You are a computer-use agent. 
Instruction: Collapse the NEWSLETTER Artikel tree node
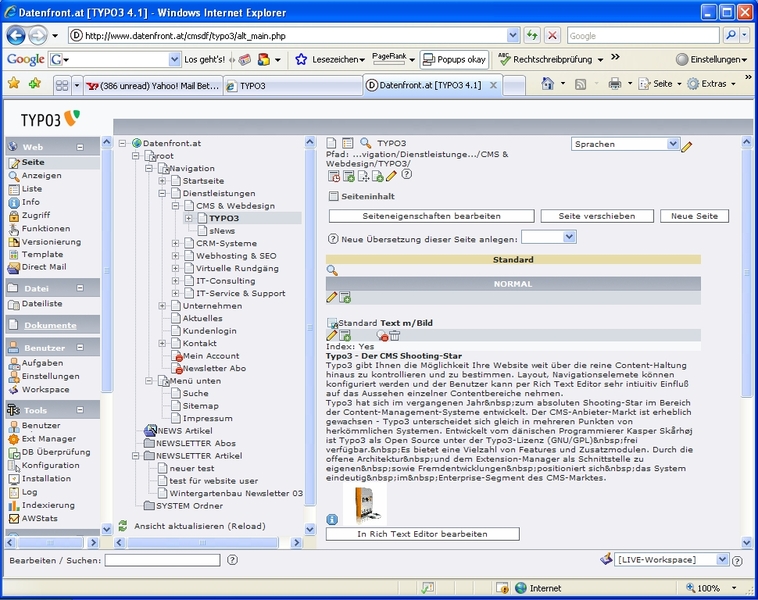(x=136, y=456)
